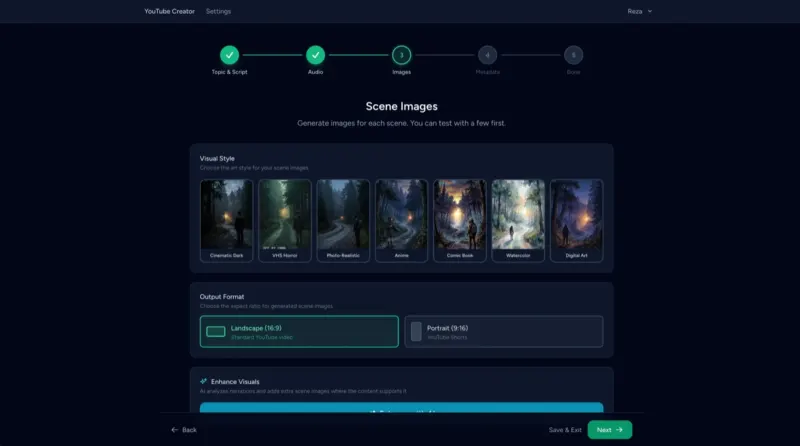800x446 pixels.
Task: Open the Settings menu item
Action: [x=218, y=11]
